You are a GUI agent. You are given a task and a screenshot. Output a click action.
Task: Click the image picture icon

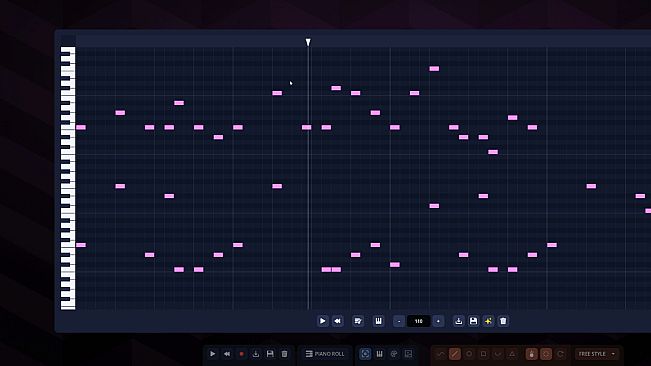409,354
